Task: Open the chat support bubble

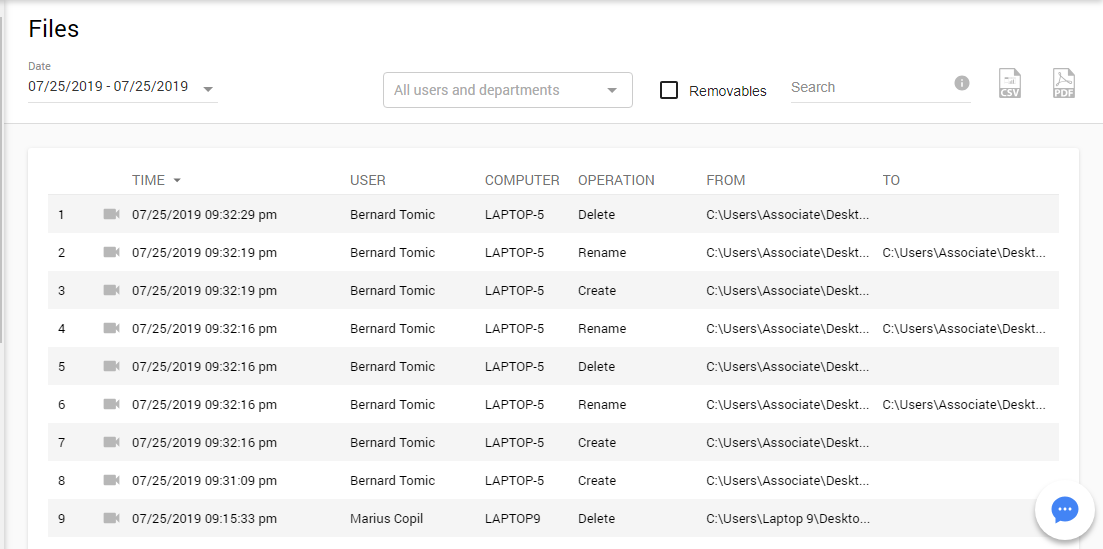Action: 1064,510
